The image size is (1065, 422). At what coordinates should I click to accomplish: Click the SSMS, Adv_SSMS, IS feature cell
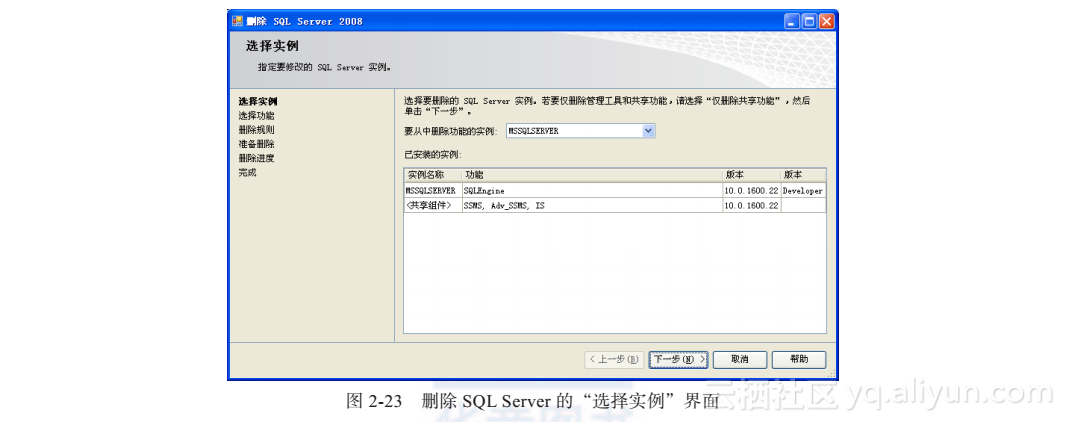[x=592, y=205]
